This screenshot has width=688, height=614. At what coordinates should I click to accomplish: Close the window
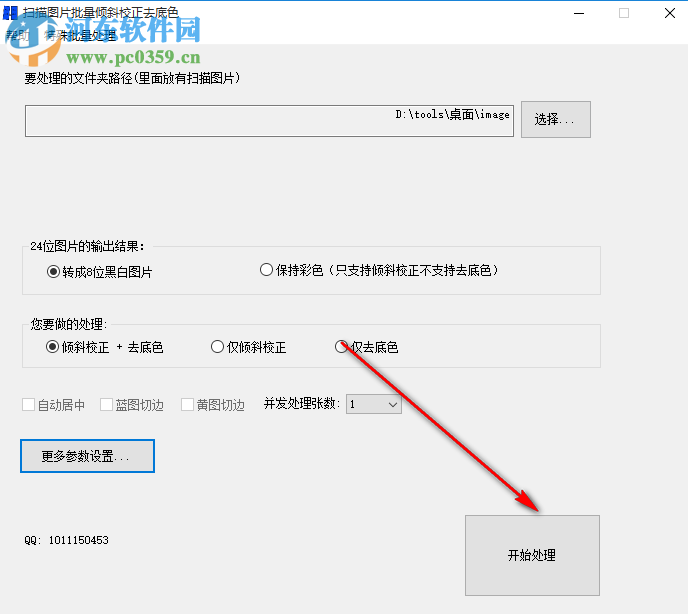pyautogui.click(x=670, y=13)
